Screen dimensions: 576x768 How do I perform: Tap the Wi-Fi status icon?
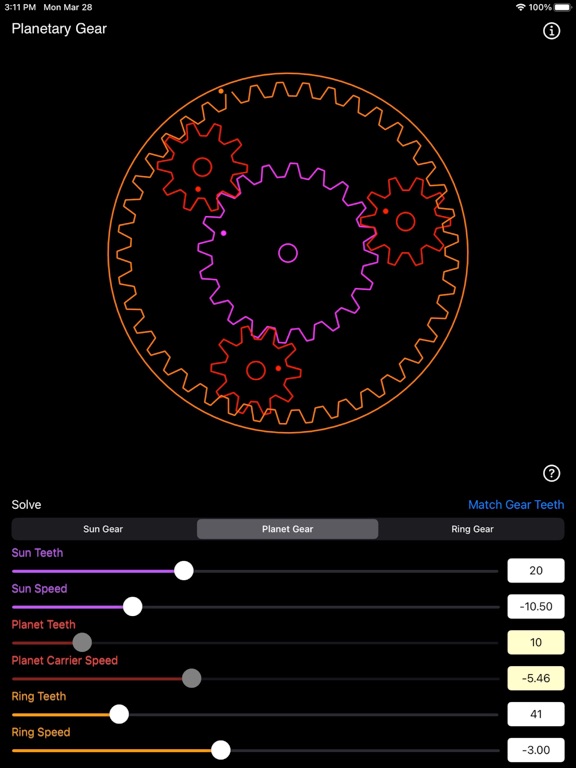pos(521,7)
